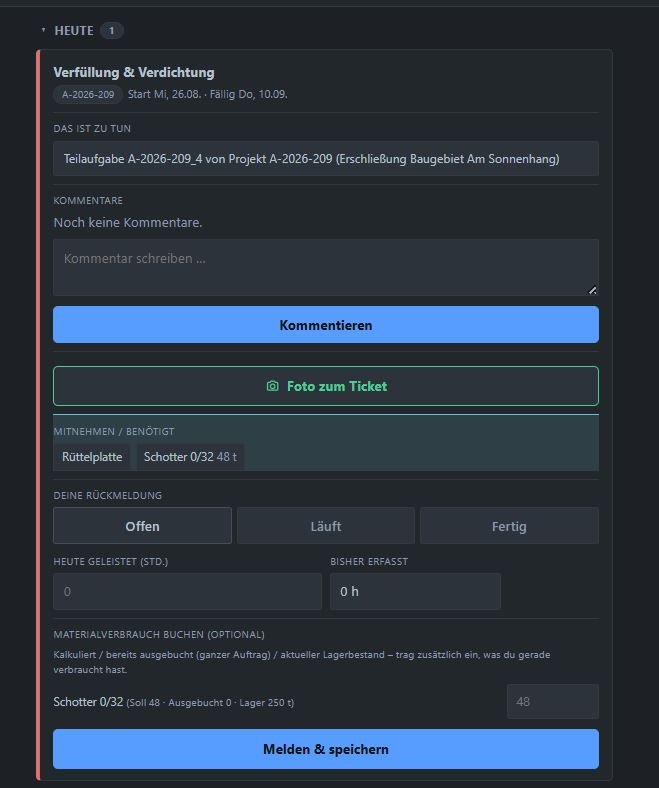Set status to Offen
The image size is (659, 788).
(x=142, y=526)
